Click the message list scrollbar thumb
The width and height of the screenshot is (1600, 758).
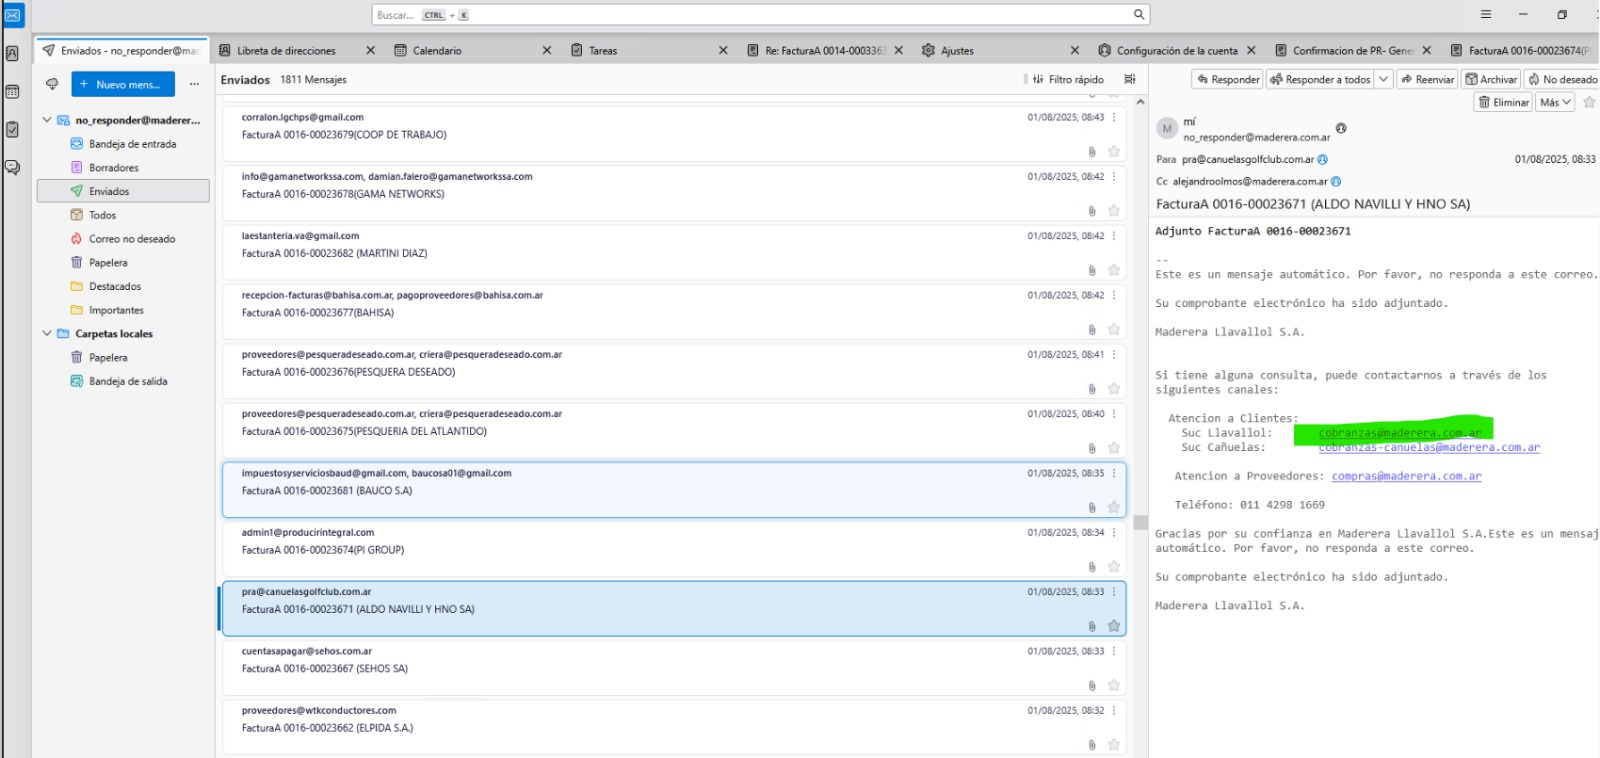1140,522
